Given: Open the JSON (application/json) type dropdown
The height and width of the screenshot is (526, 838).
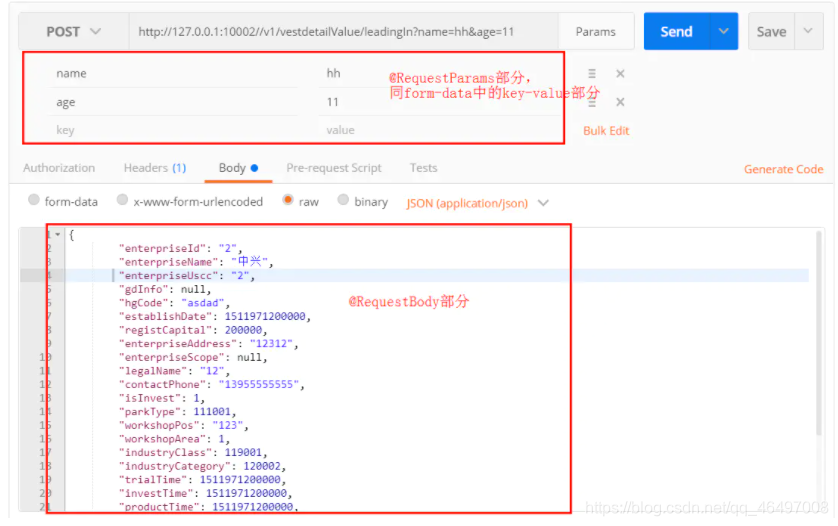Looking at the screenshot, I should tap(477, 203).
